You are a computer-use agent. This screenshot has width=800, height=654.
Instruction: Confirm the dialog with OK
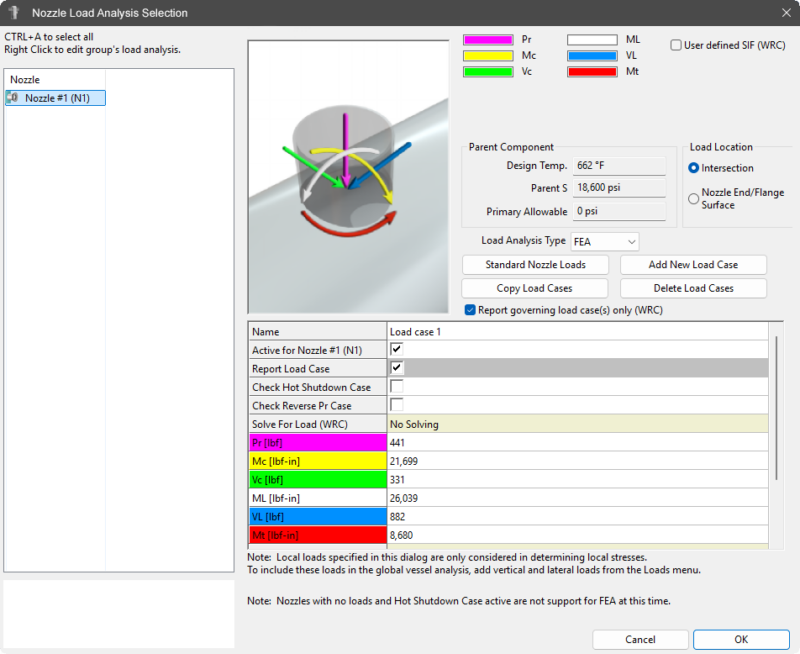(x=740, y=639)
